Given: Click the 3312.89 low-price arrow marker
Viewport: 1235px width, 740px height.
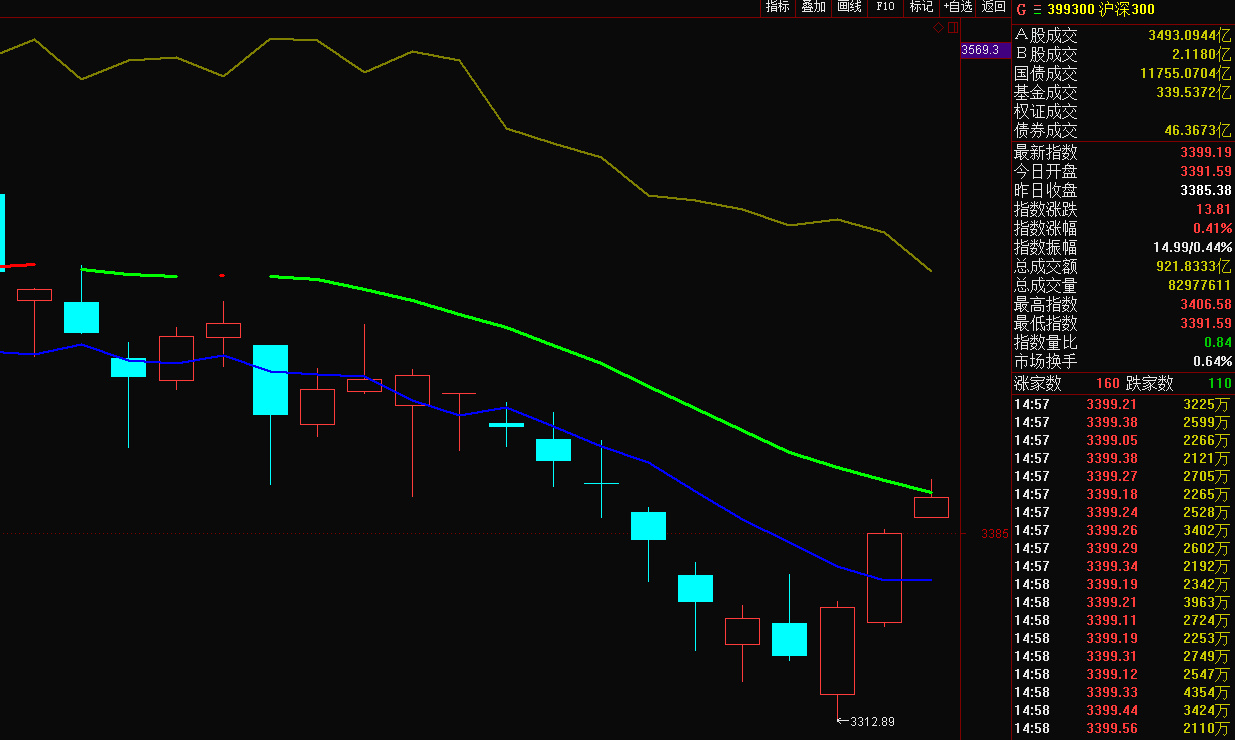Looking at the screenshot, I should coord(865,721).
